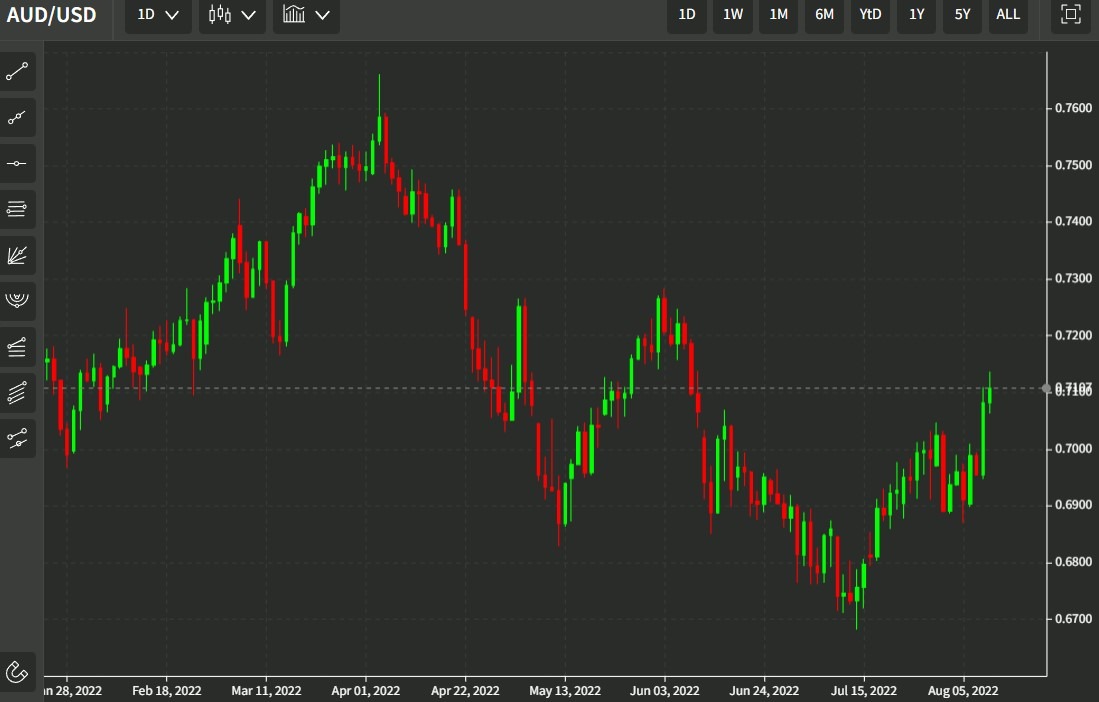1099x702 pixels.
Task: Set the range to 1Y
Action: coord(917,15)
